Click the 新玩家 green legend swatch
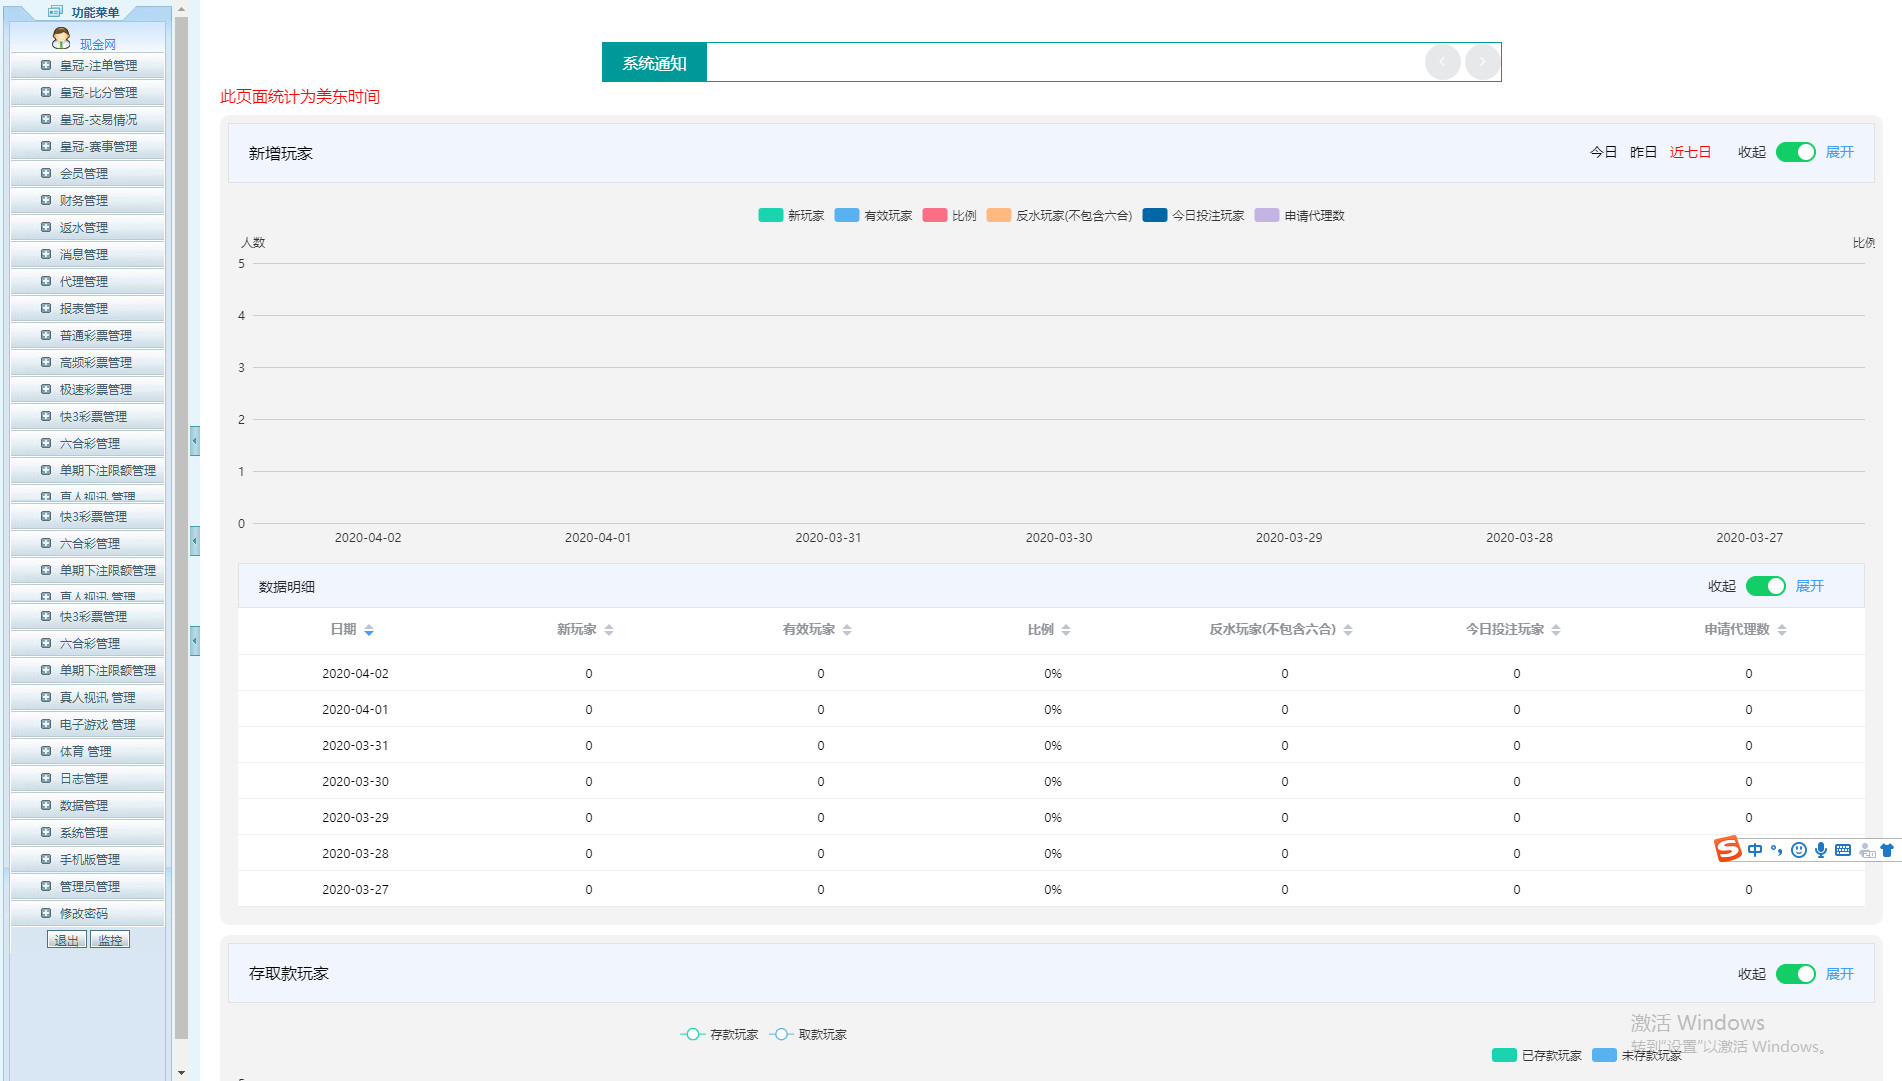Image resolution: width=1902 pixels, height=1081 pixels. 770,215
